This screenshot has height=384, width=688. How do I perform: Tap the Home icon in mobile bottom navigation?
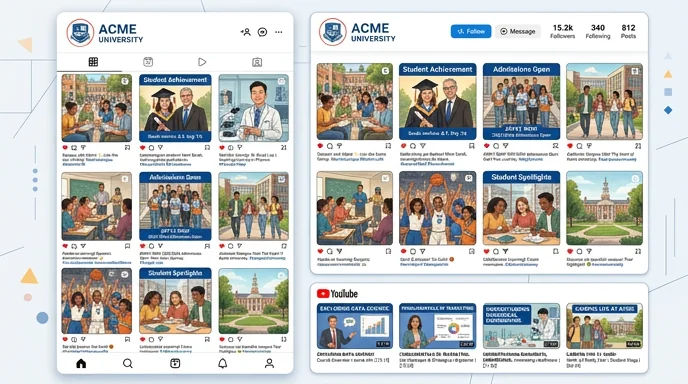pos(81,363)
